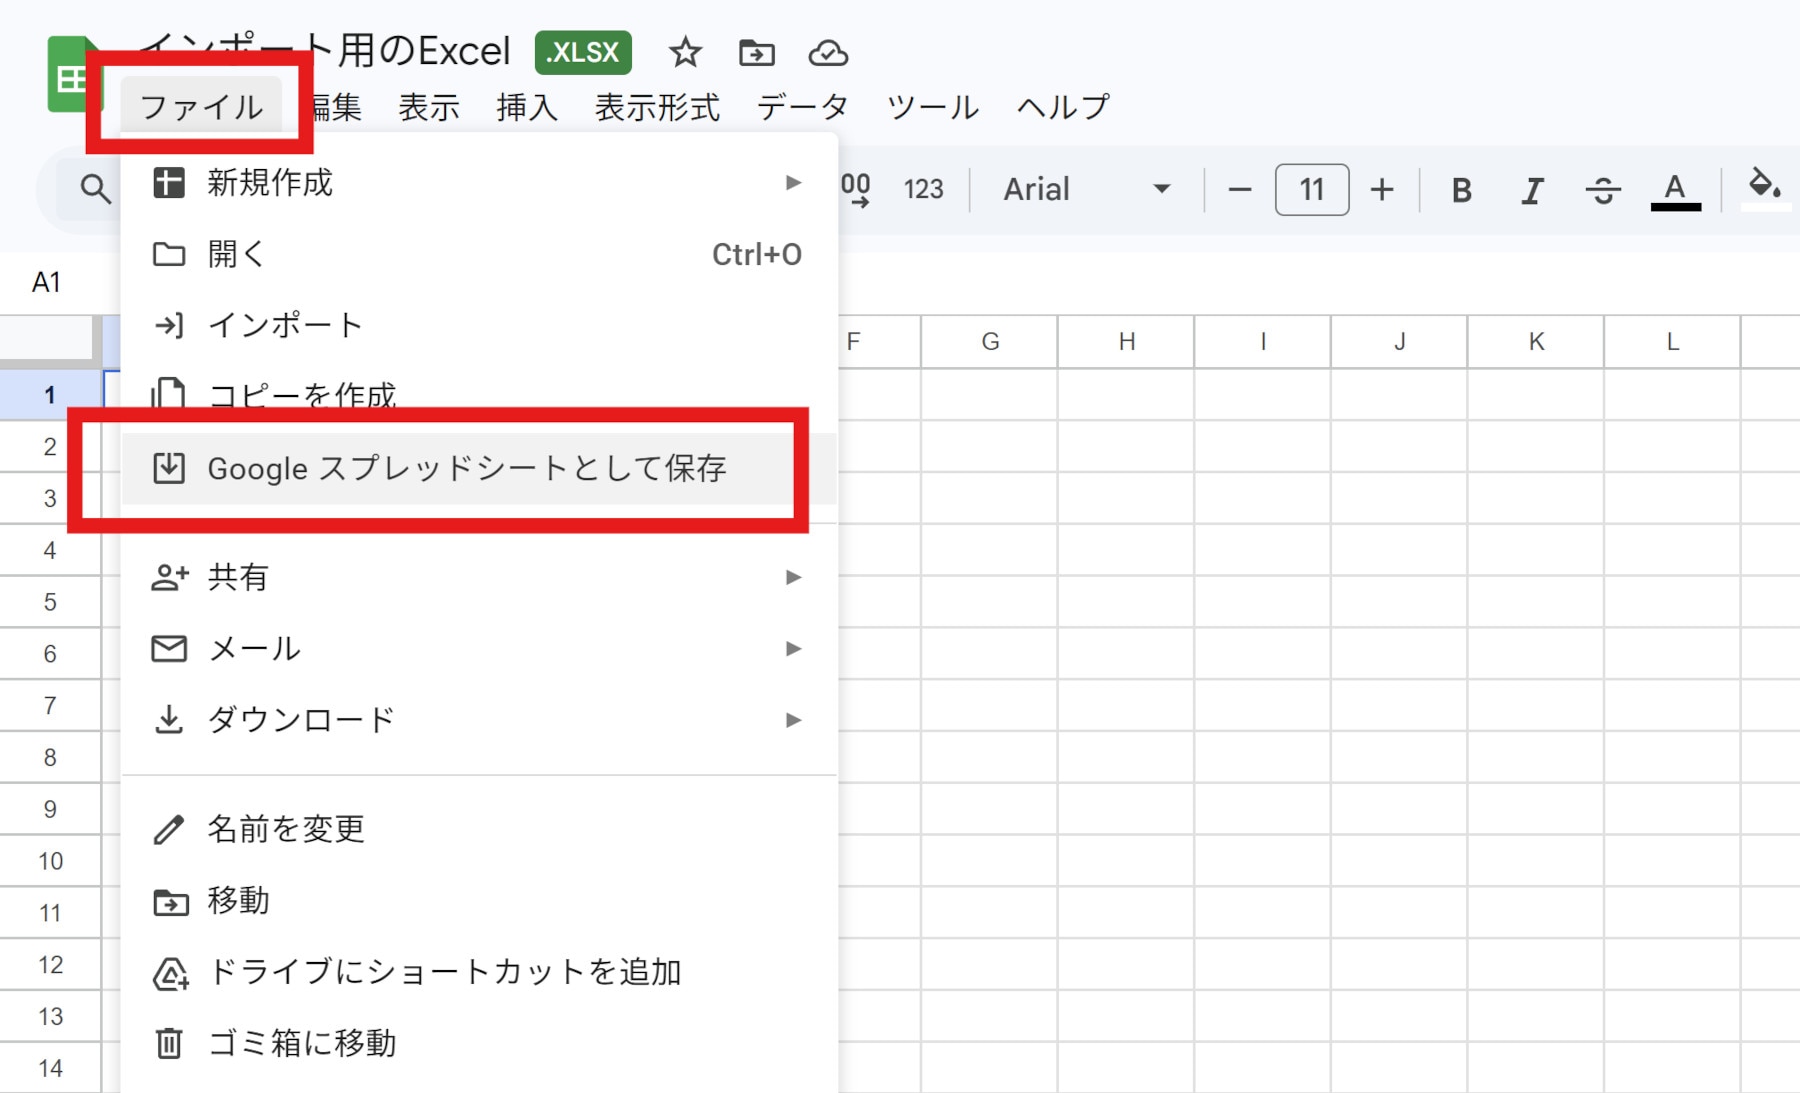The width and height of the screenshot is (1800, 1093).
Task: Open the Arial font dropdown
Action: pyautogui.click(x=1086, y=190)
